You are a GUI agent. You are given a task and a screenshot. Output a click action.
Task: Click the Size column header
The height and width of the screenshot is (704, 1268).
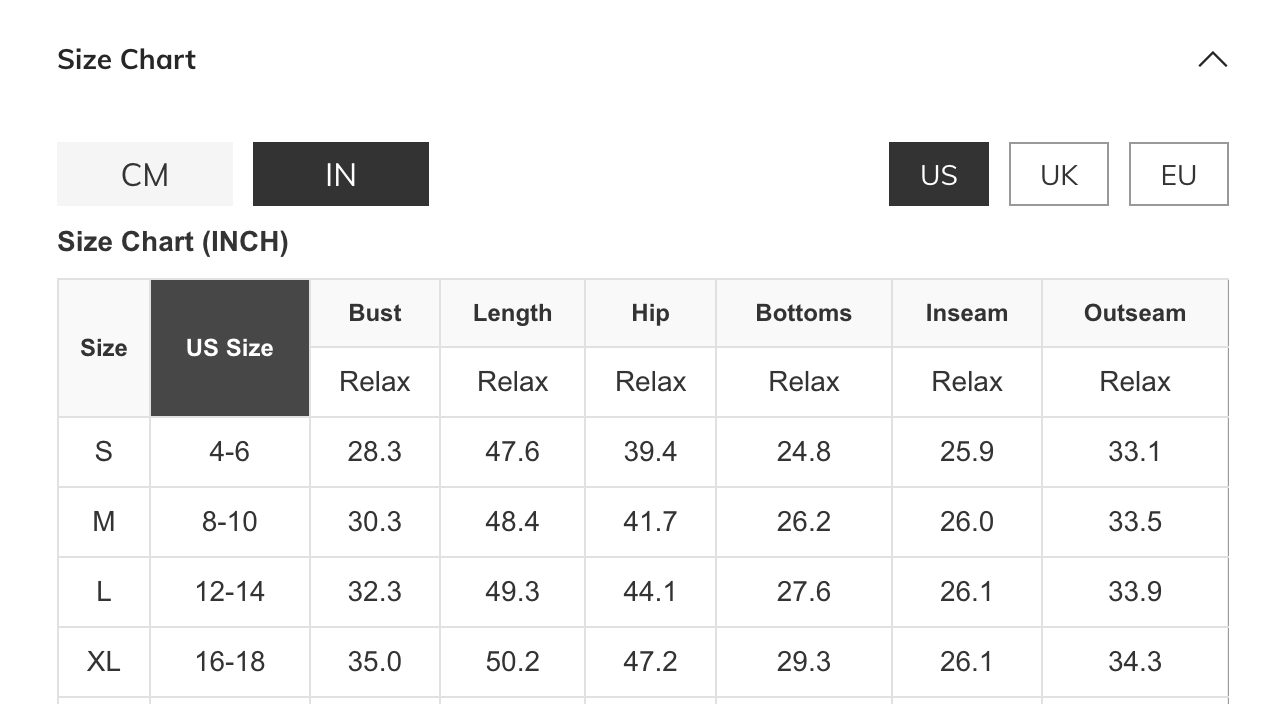(x=104, y=348)
